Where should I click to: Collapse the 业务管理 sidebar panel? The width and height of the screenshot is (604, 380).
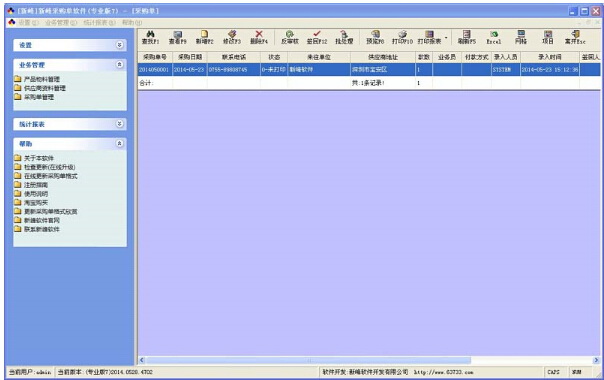(119, 64)
